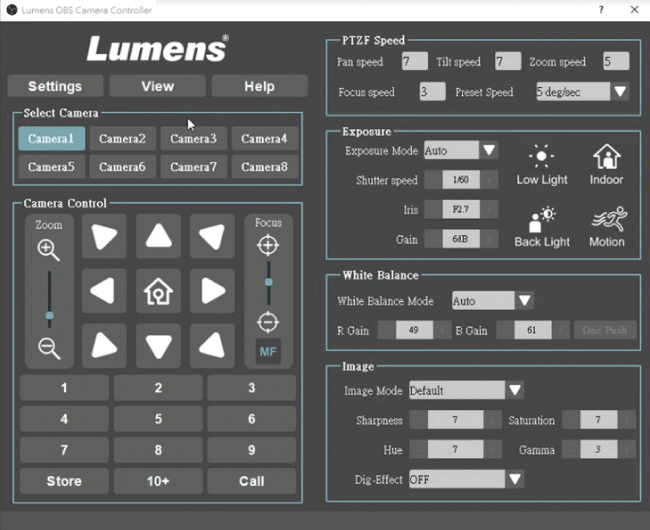Click the Call preset button

click(251, 481)
